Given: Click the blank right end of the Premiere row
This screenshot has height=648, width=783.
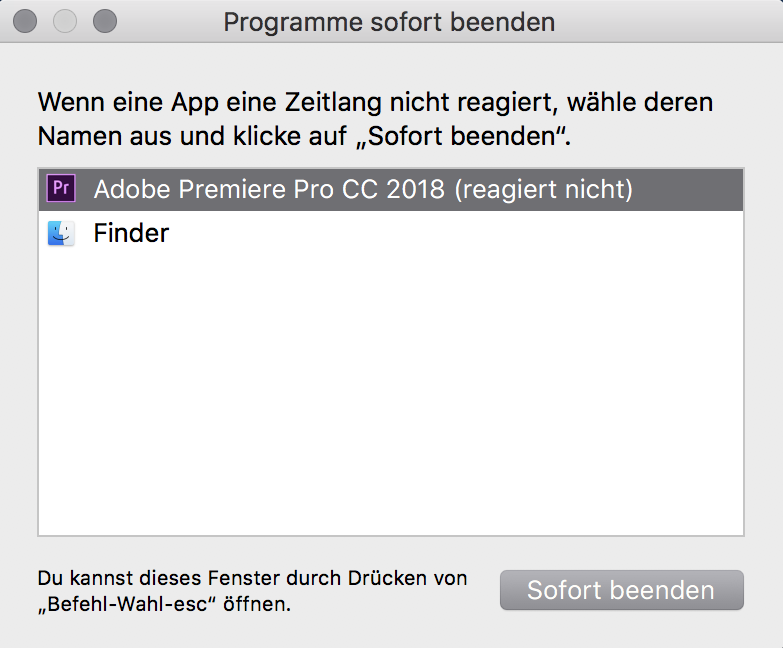Looking at the screenshot, I should point(695,189).
